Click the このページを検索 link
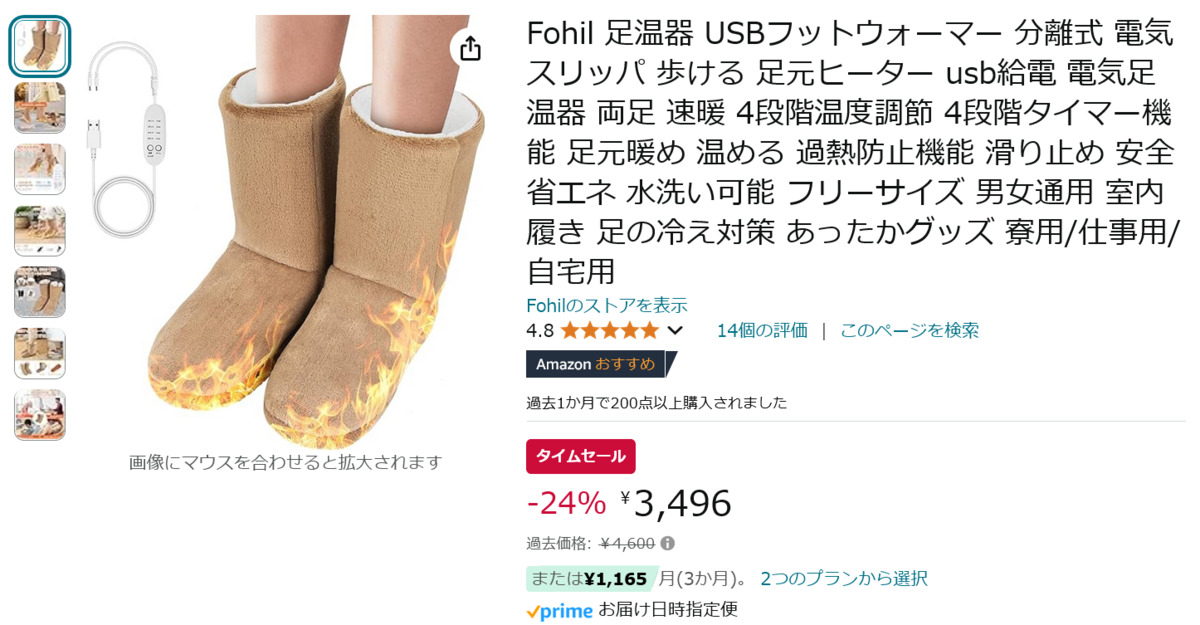Image resolution: width=1200 pixels, height=625 pixels. tap(909, 331)
